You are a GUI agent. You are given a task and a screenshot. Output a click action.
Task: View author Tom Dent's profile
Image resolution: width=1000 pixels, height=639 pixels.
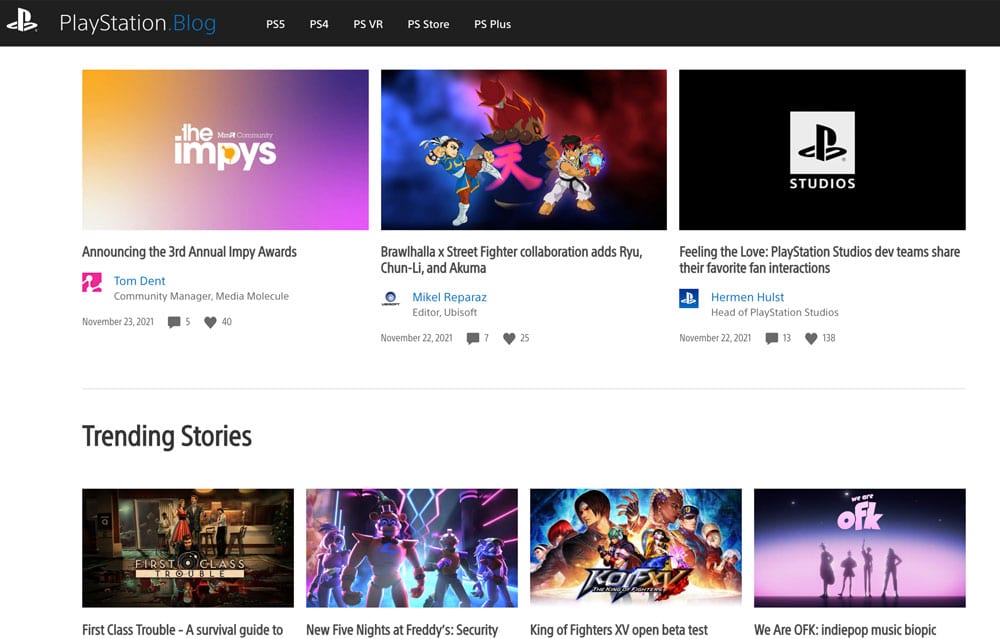pyautogui.click(x=139, y=281)
